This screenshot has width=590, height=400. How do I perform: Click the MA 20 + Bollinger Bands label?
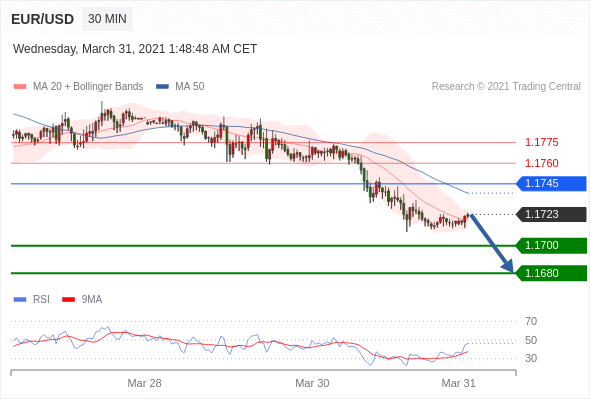[88, 87]
